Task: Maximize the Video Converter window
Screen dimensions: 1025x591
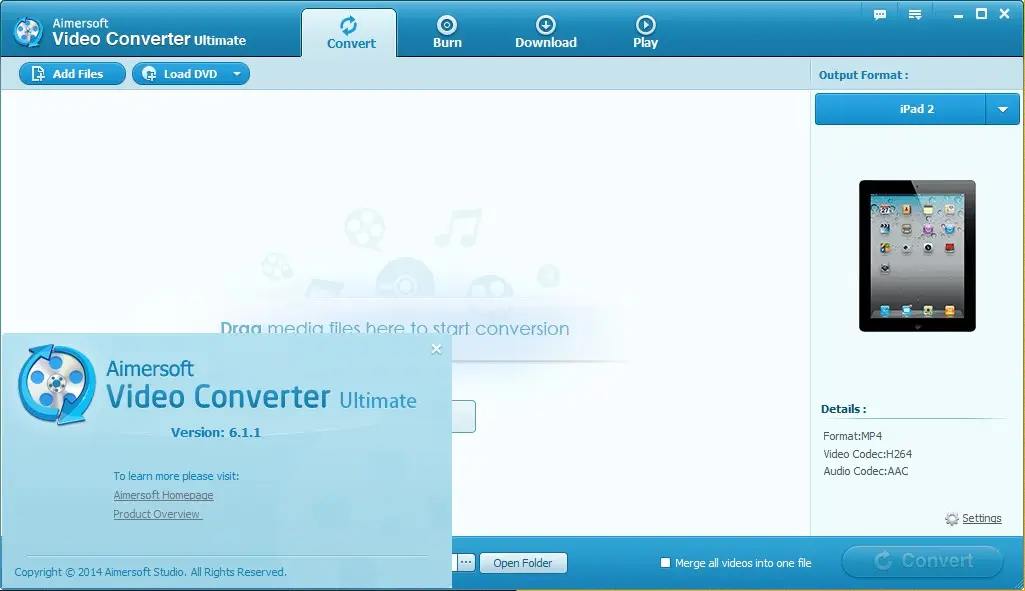Action: 981,14
